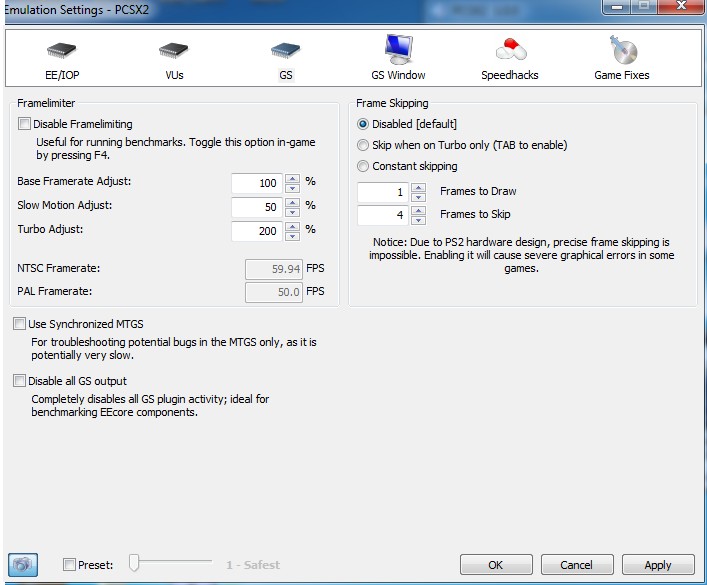Switch to the VUs tab label

[174, 75]
